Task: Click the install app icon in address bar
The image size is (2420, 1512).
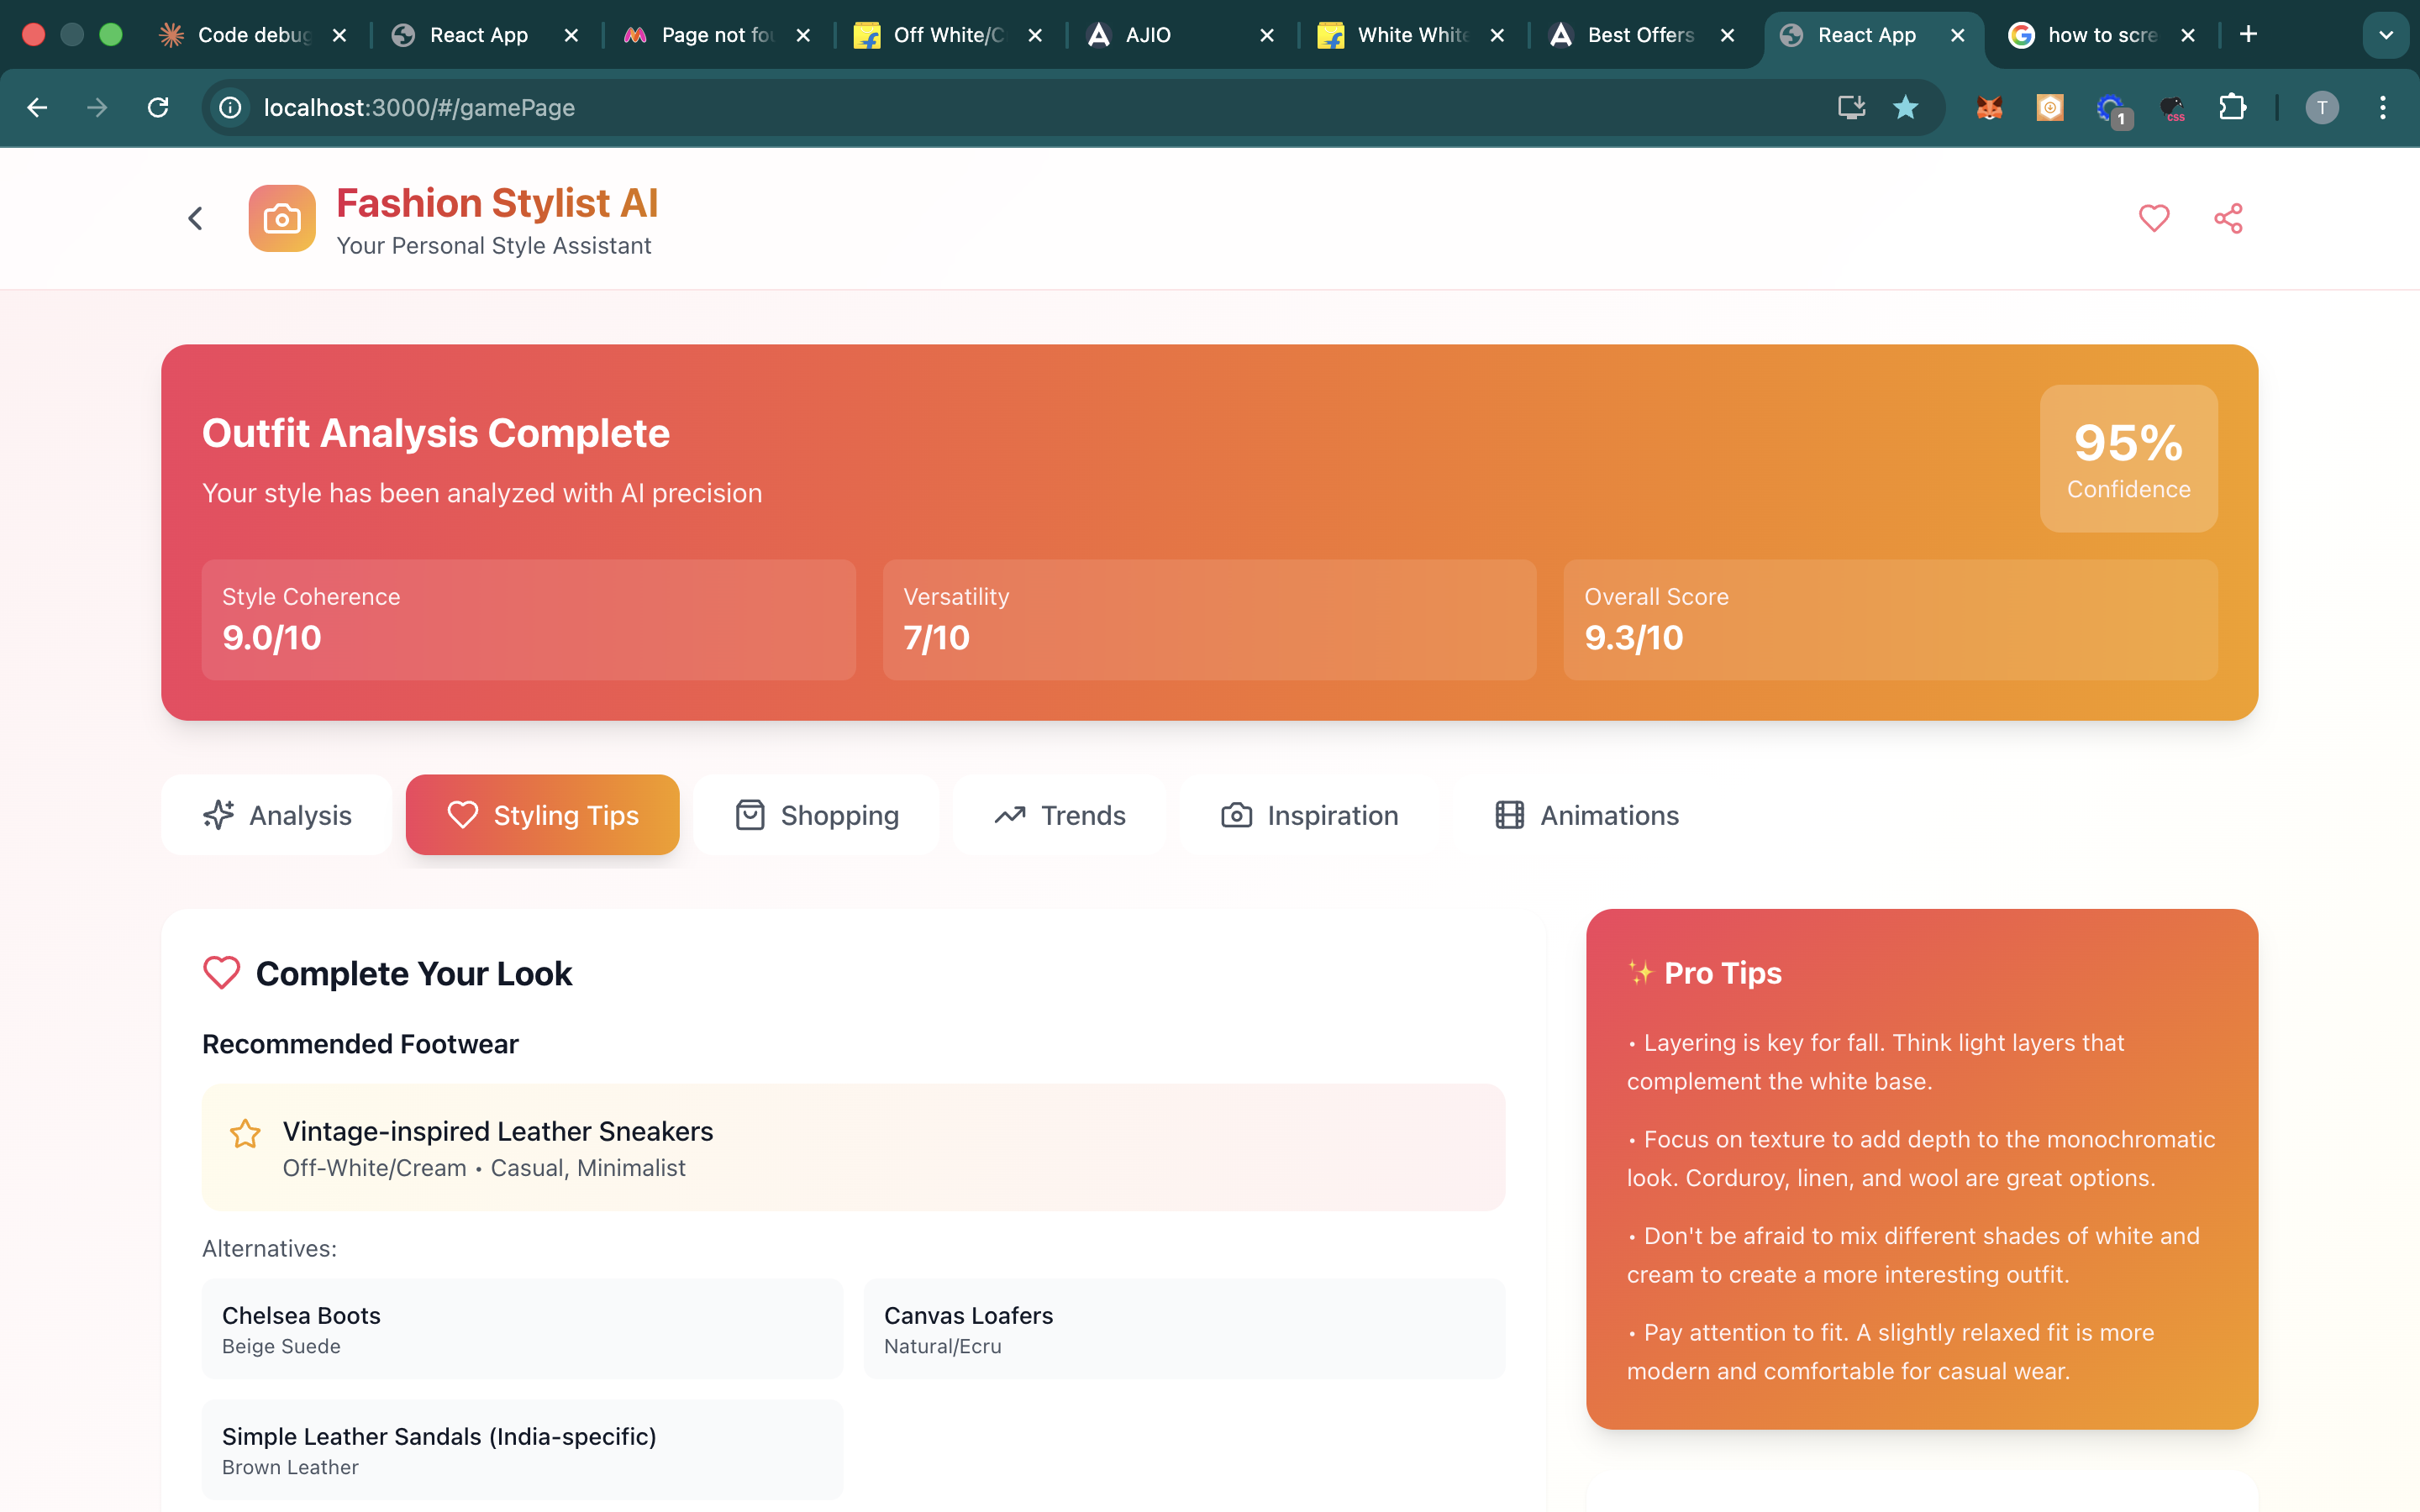Action: point(1851,107)
